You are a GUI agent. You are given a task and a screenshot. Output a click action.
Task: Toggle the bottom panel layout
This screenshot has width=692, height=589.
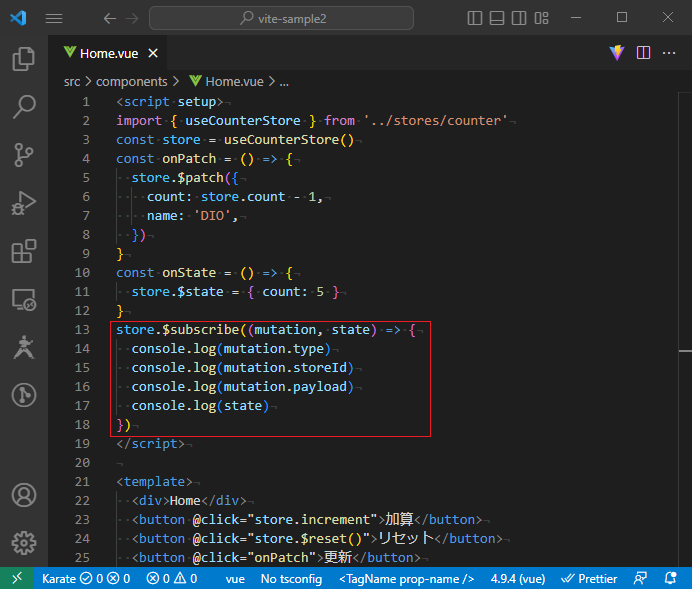point(497,18)
